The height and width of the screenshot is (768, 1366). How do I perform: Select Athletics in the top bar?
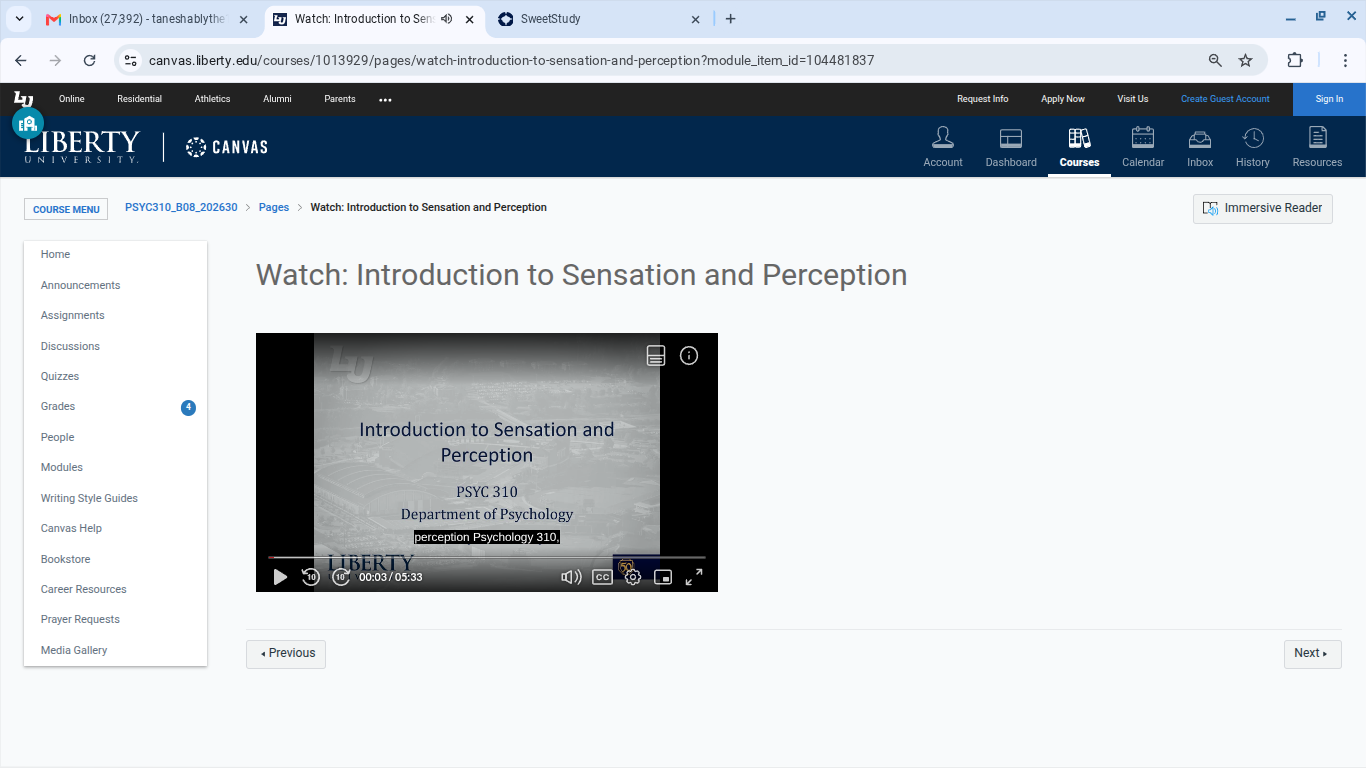click(x=212, y=99)
